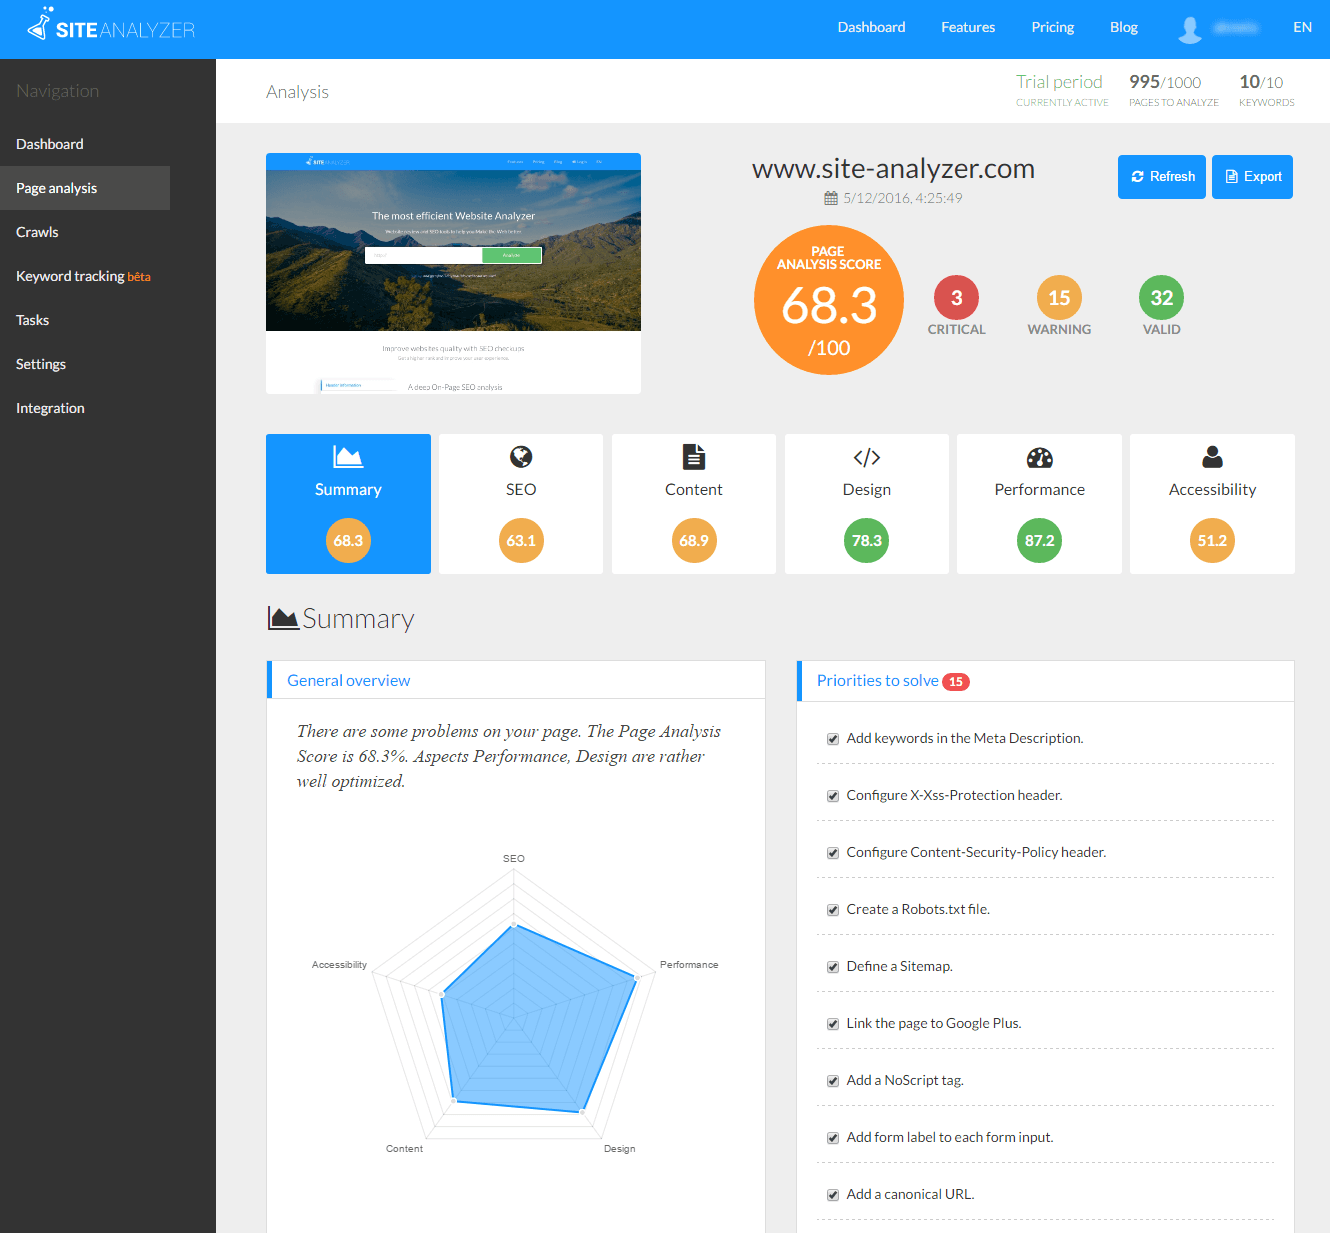The image size is (1330, 1233).
Task: Toggle 'Add form label to each form input' checkbox
Action: (833, 1138)
